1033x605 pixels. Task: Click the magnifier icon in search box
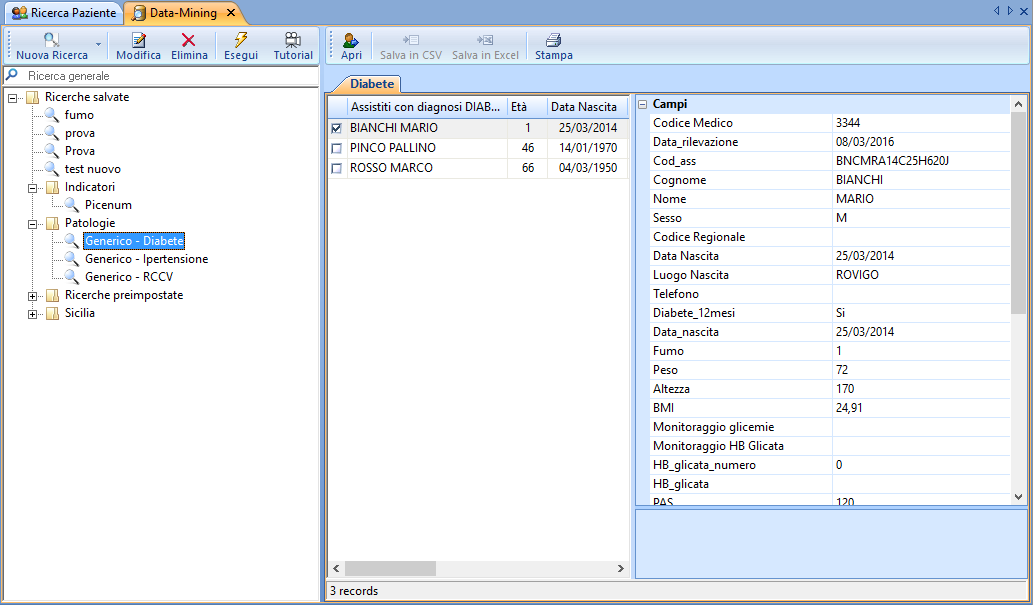[12, 75]
